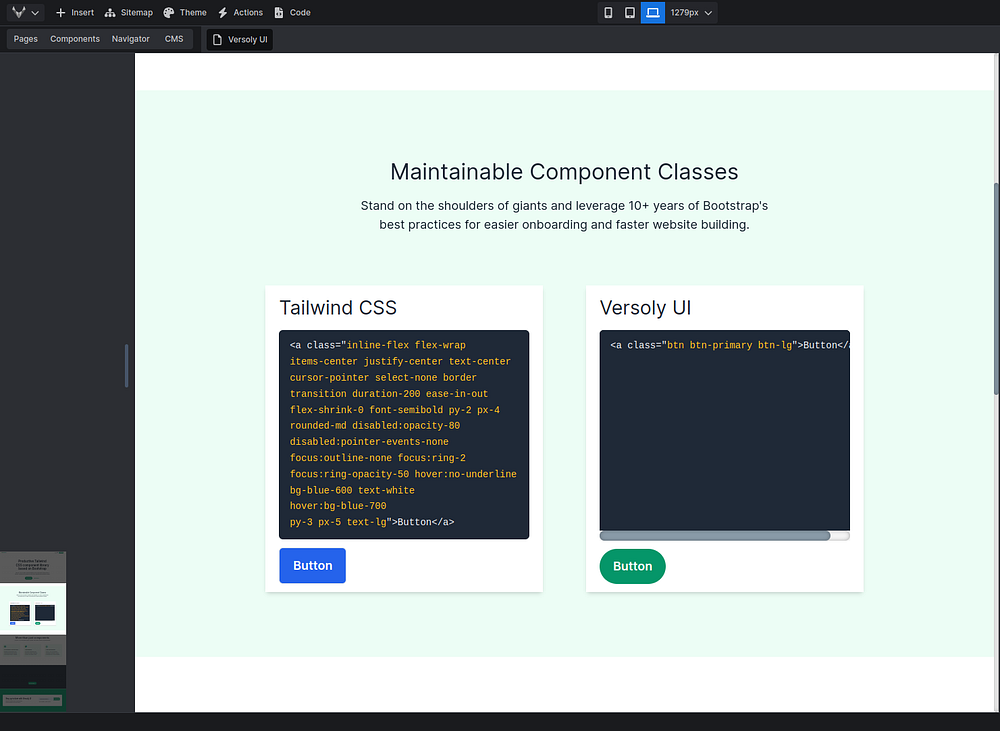Switch to the Pages tab
This screenshot has width=1000, height=731.
tap(26, 39)
